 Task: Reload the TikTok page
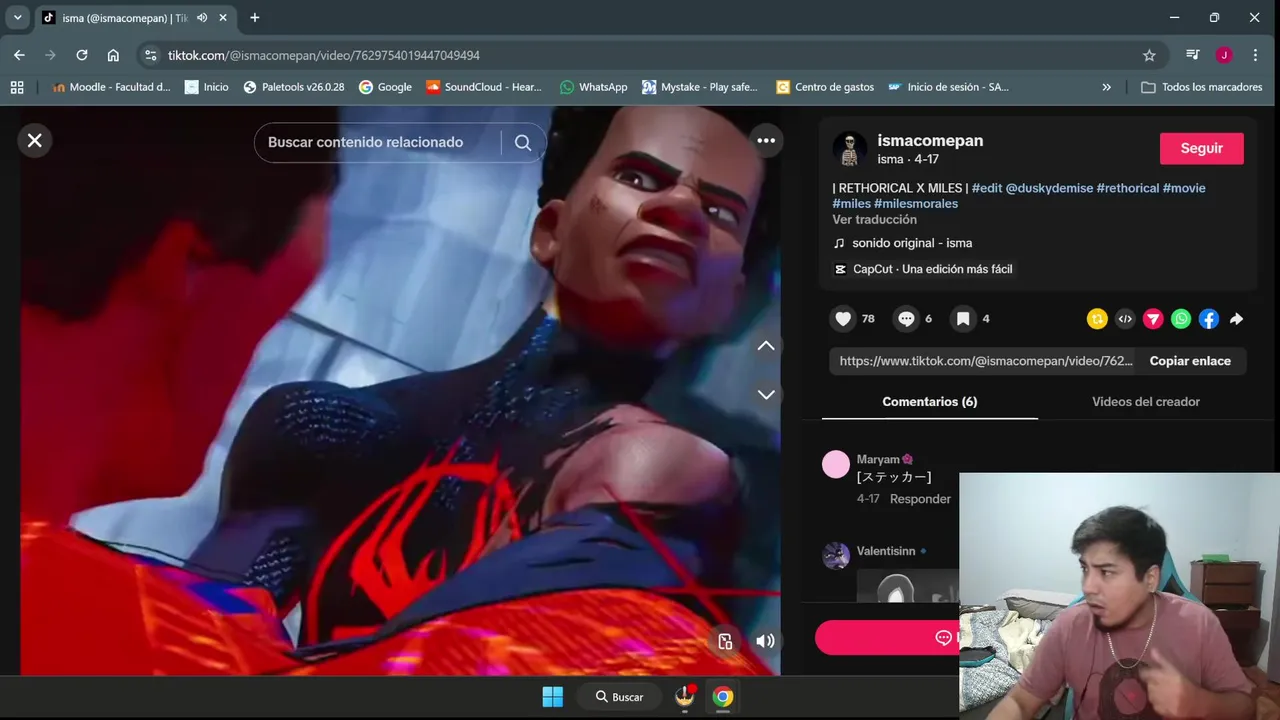click(82, 55)
